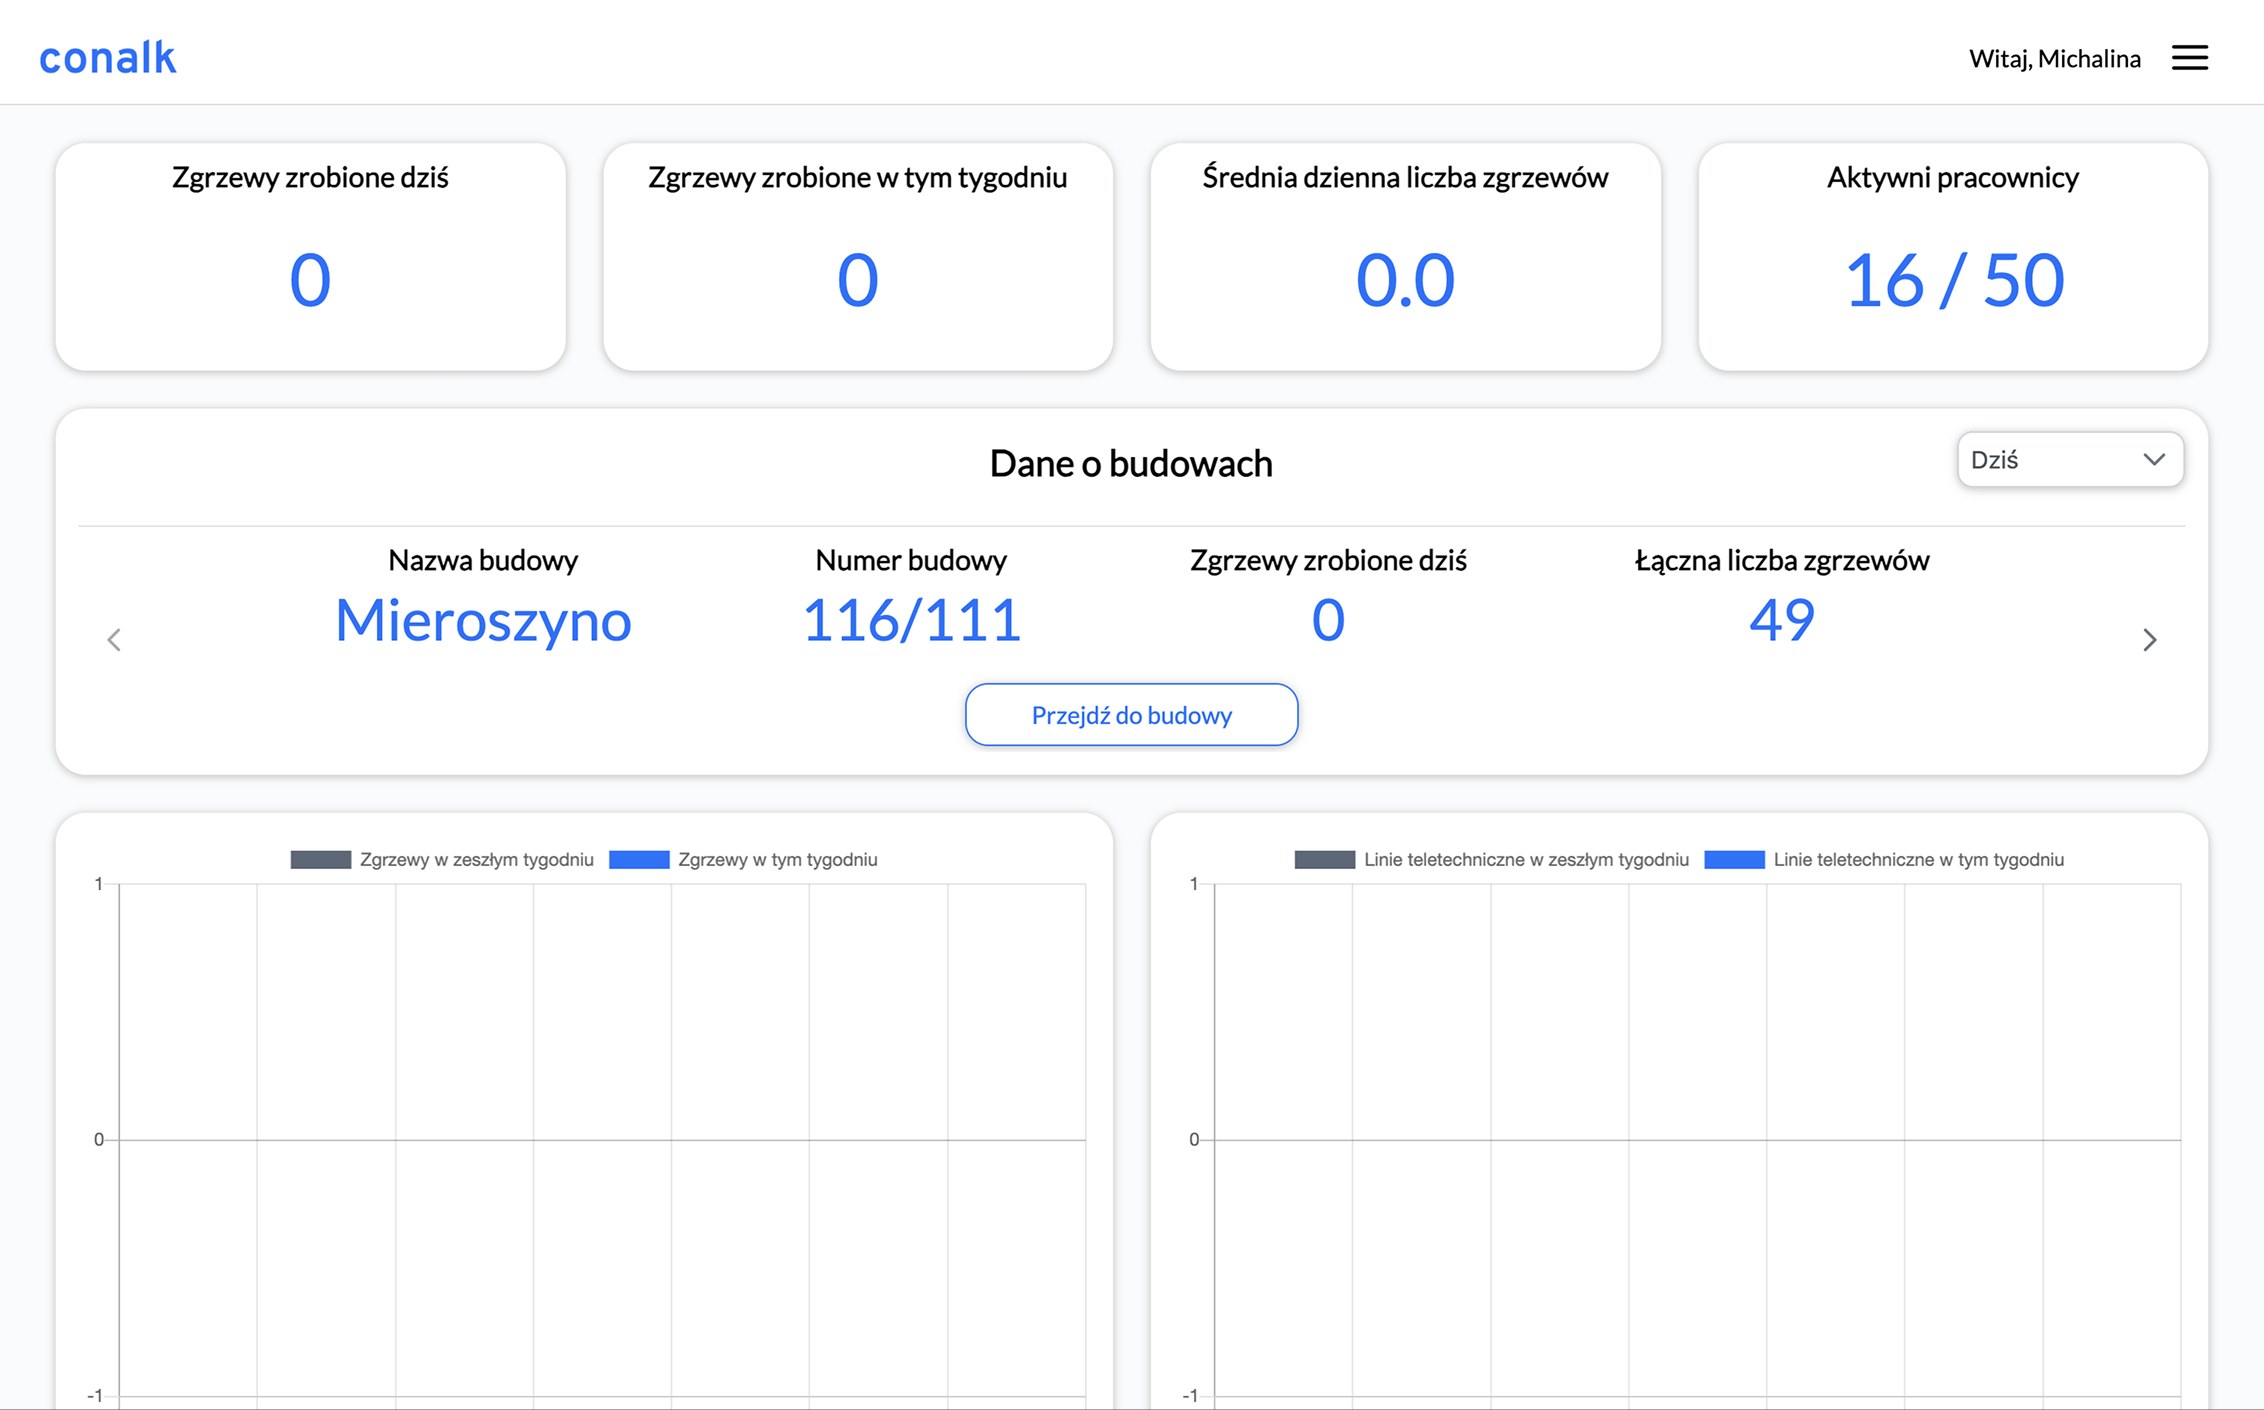
Task: Click the 0.0 daily average value
Action: 1405,280
